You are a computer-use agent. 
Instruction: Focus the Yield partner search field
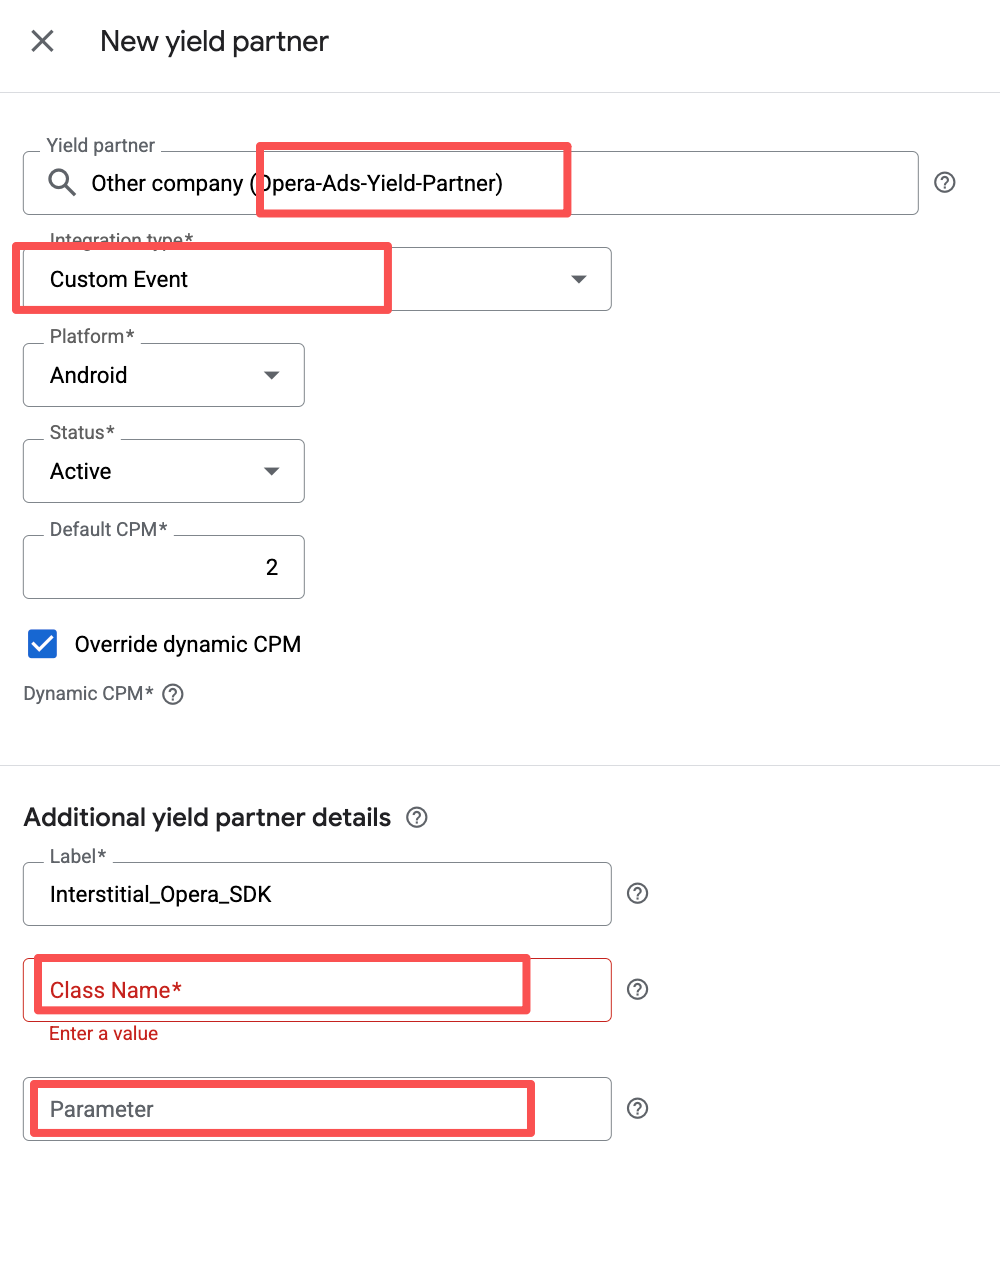tap(471, 183)
